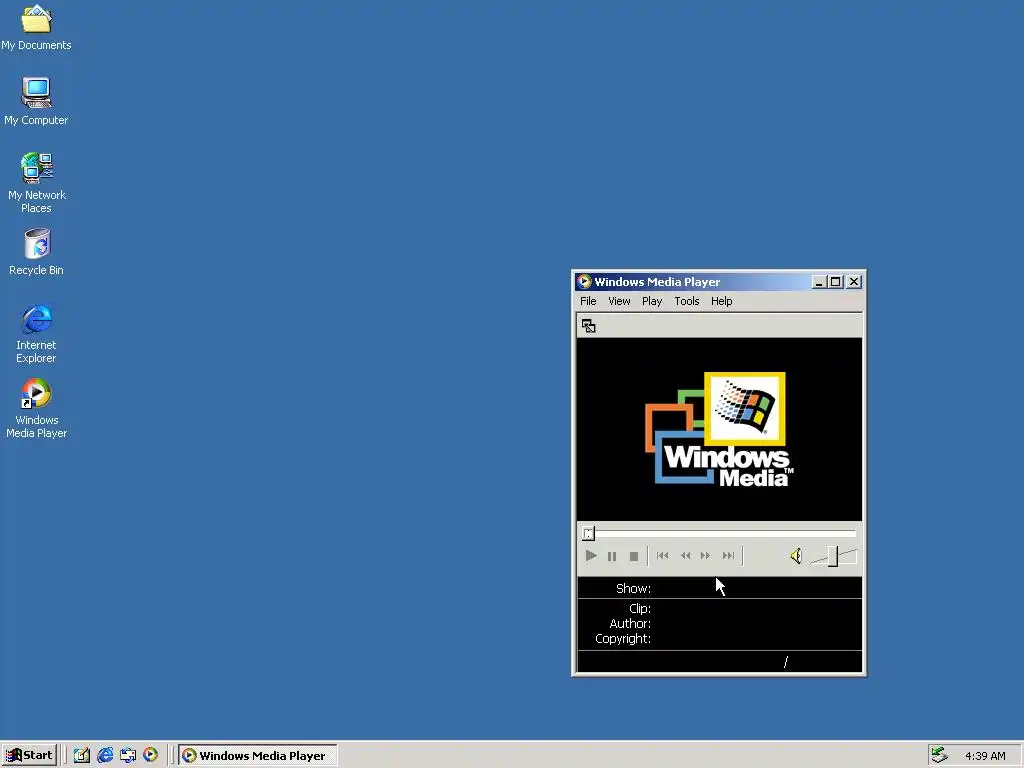This screenshot has width=1024, height=768.
Task: Launch Internet Explorer from quick launch
Action: tap(104, 755)
